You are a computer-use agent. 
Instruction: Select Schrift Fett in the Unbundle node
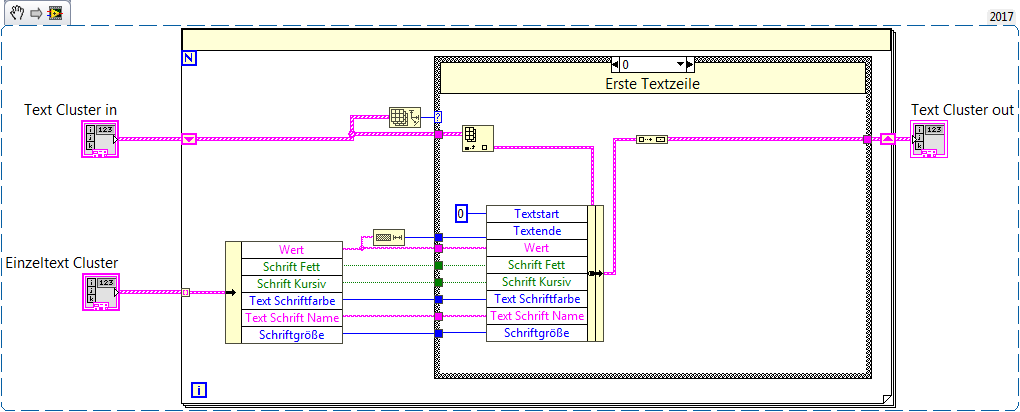point(291,267)
